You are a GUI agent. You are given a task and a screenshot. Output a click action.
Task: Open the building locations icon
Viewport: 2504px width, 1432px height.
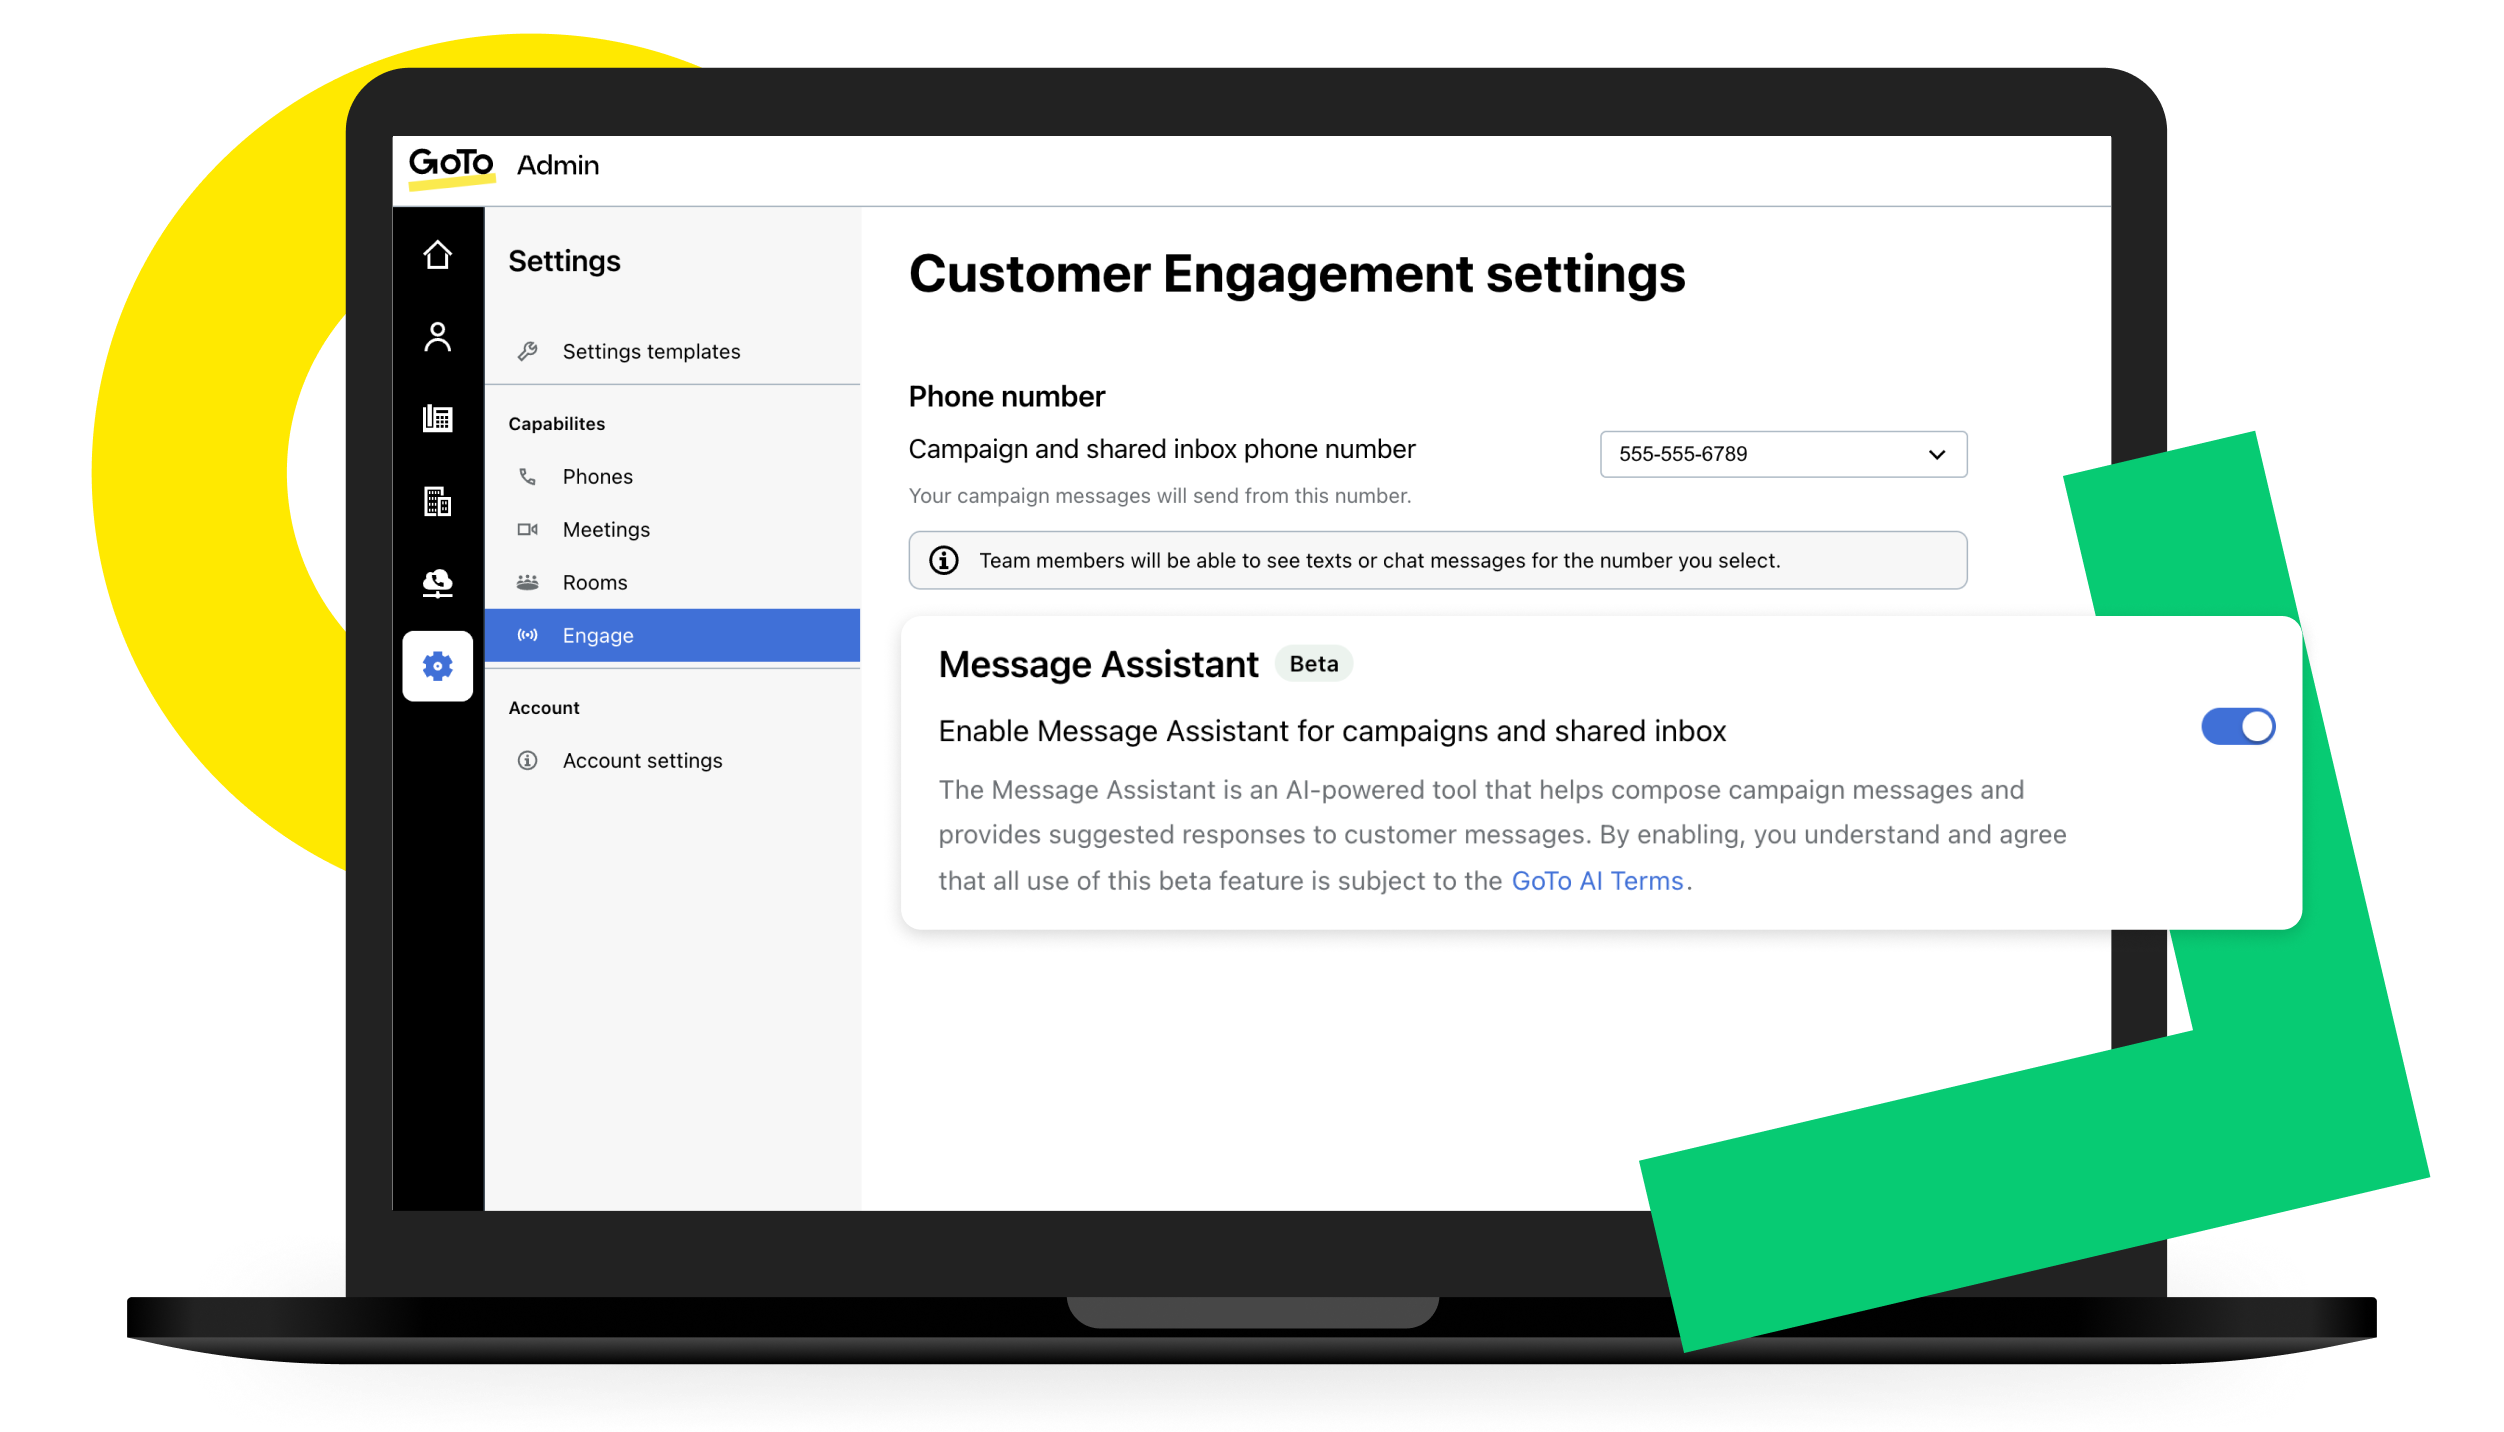pos(437,501)
